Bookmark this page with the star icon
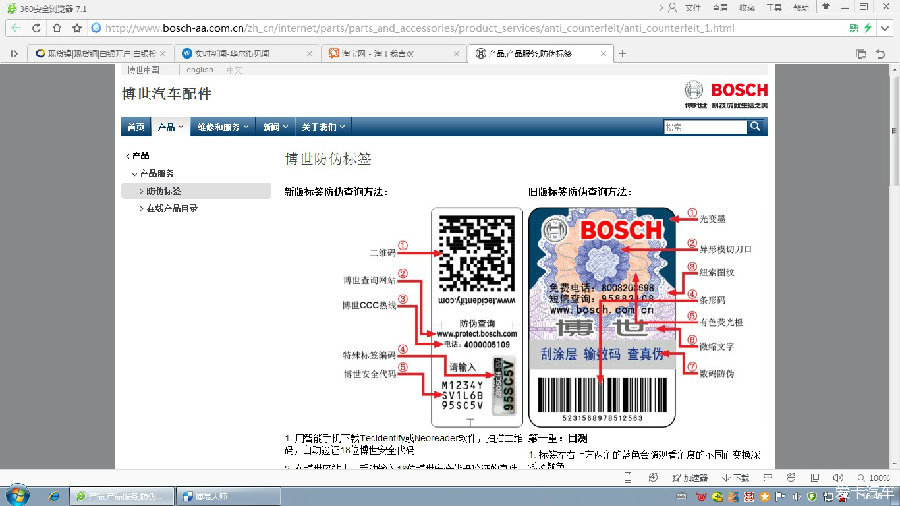Viewport: 900px width, 506px height. coord(77,28)
